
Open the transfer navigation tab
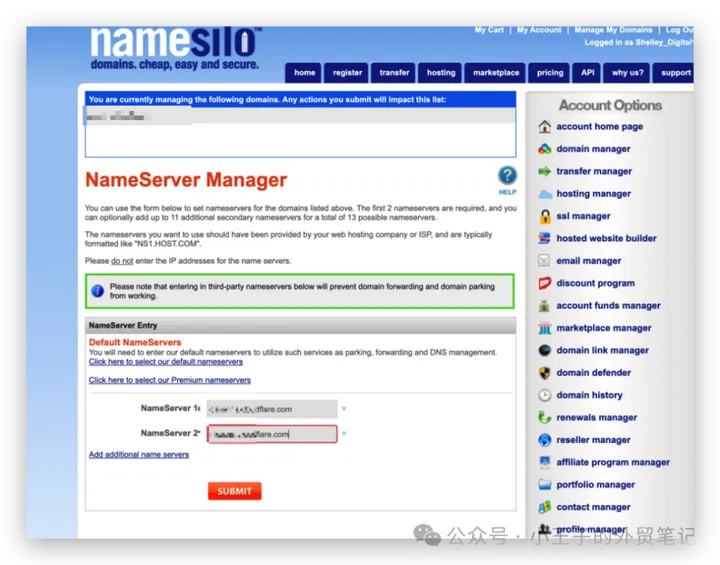pyautogui.click(x=394, y=73)
